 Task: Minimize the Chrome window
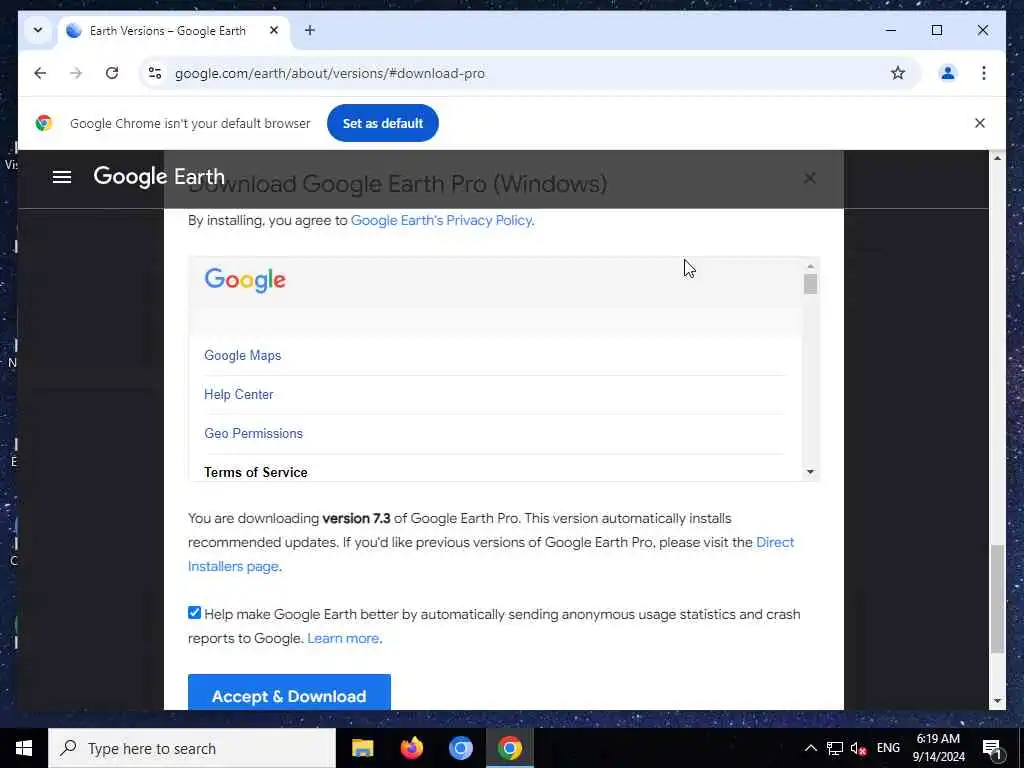coord(891,30)
